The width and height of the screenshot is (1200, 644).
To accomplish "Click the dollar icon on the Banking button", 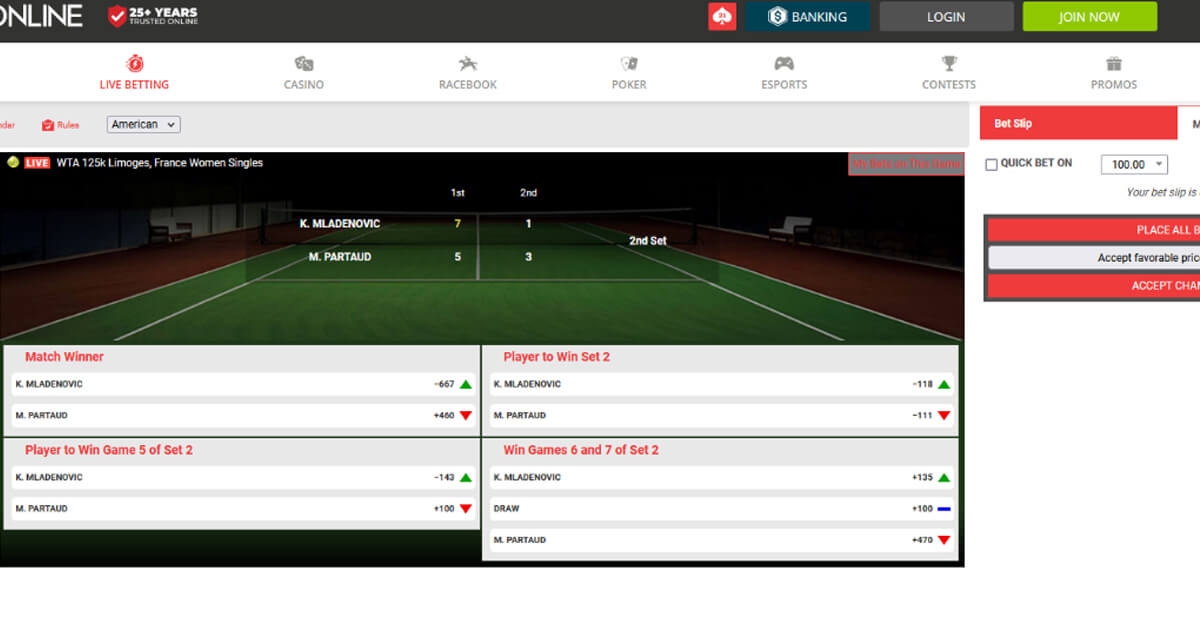I will point(776,16).
